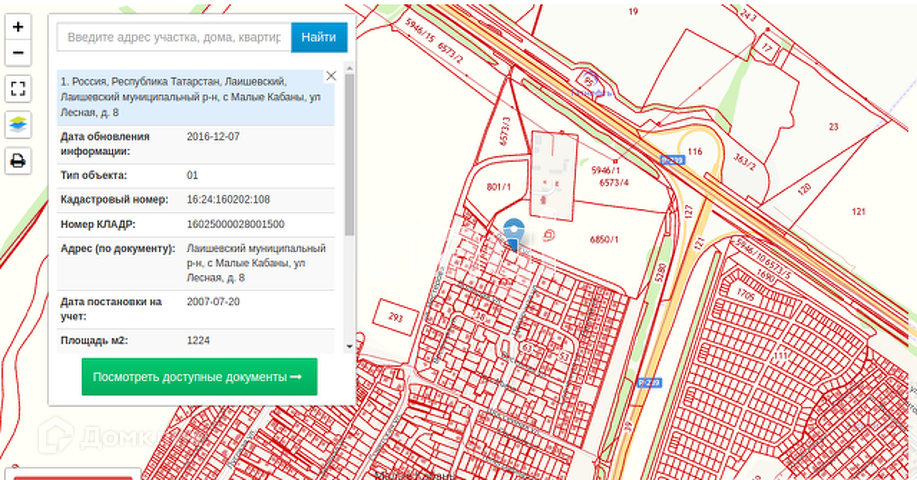Viewport: 917px width, 480px height.
Task: Select the Малые Кабаны address result
Action: (x=190, y=96)
